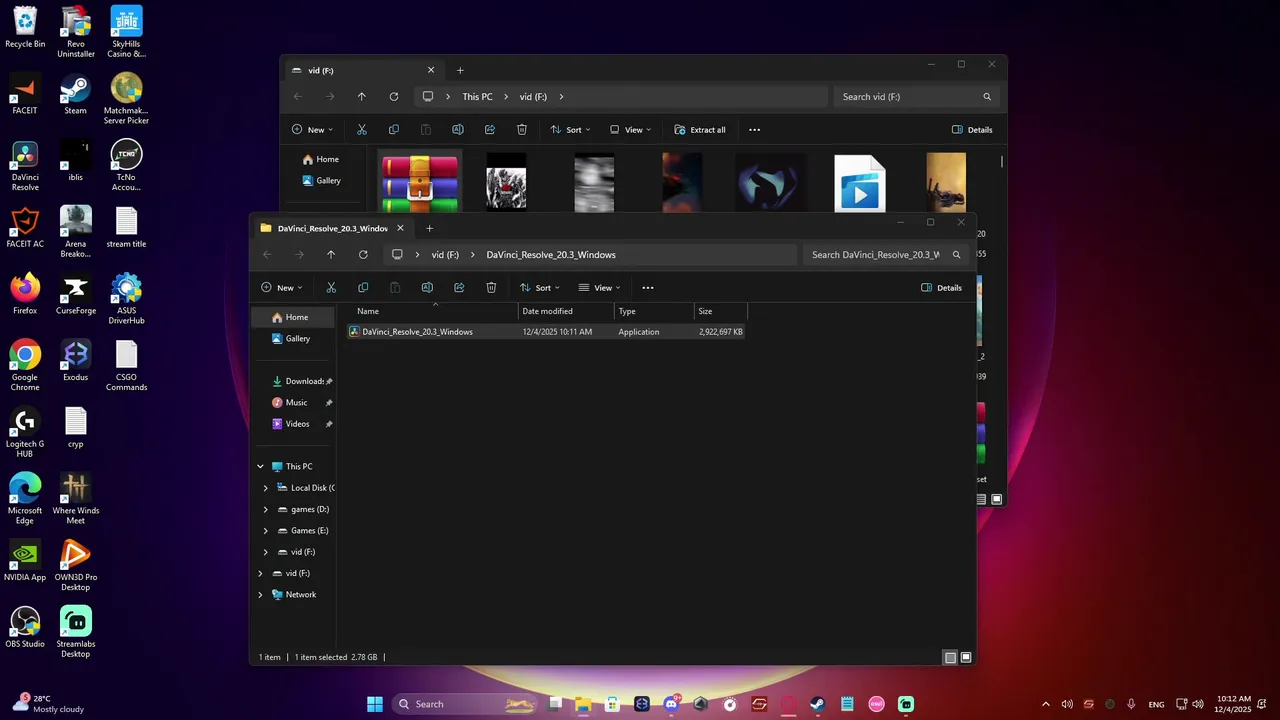
Task: Add new tab in DaVinci_Resolve_20.3_Windows window
Action: 430,228
